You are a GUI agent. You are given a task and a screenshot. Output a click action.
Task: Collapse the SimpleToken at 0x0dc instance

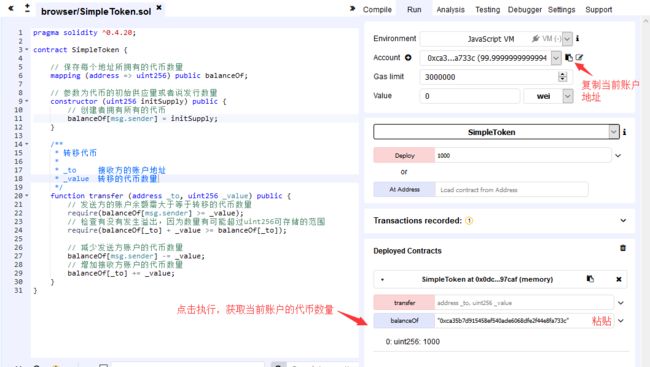(x=382, y=280)
